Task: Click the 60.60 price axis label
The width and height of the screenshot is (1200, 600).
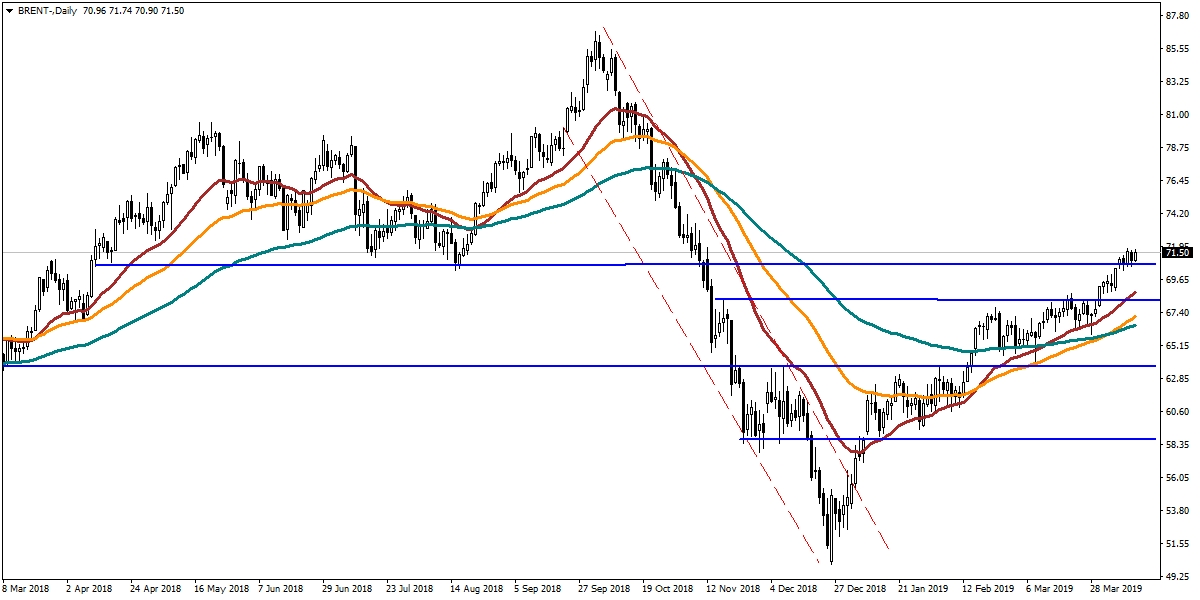Action: pos(1177,412)
